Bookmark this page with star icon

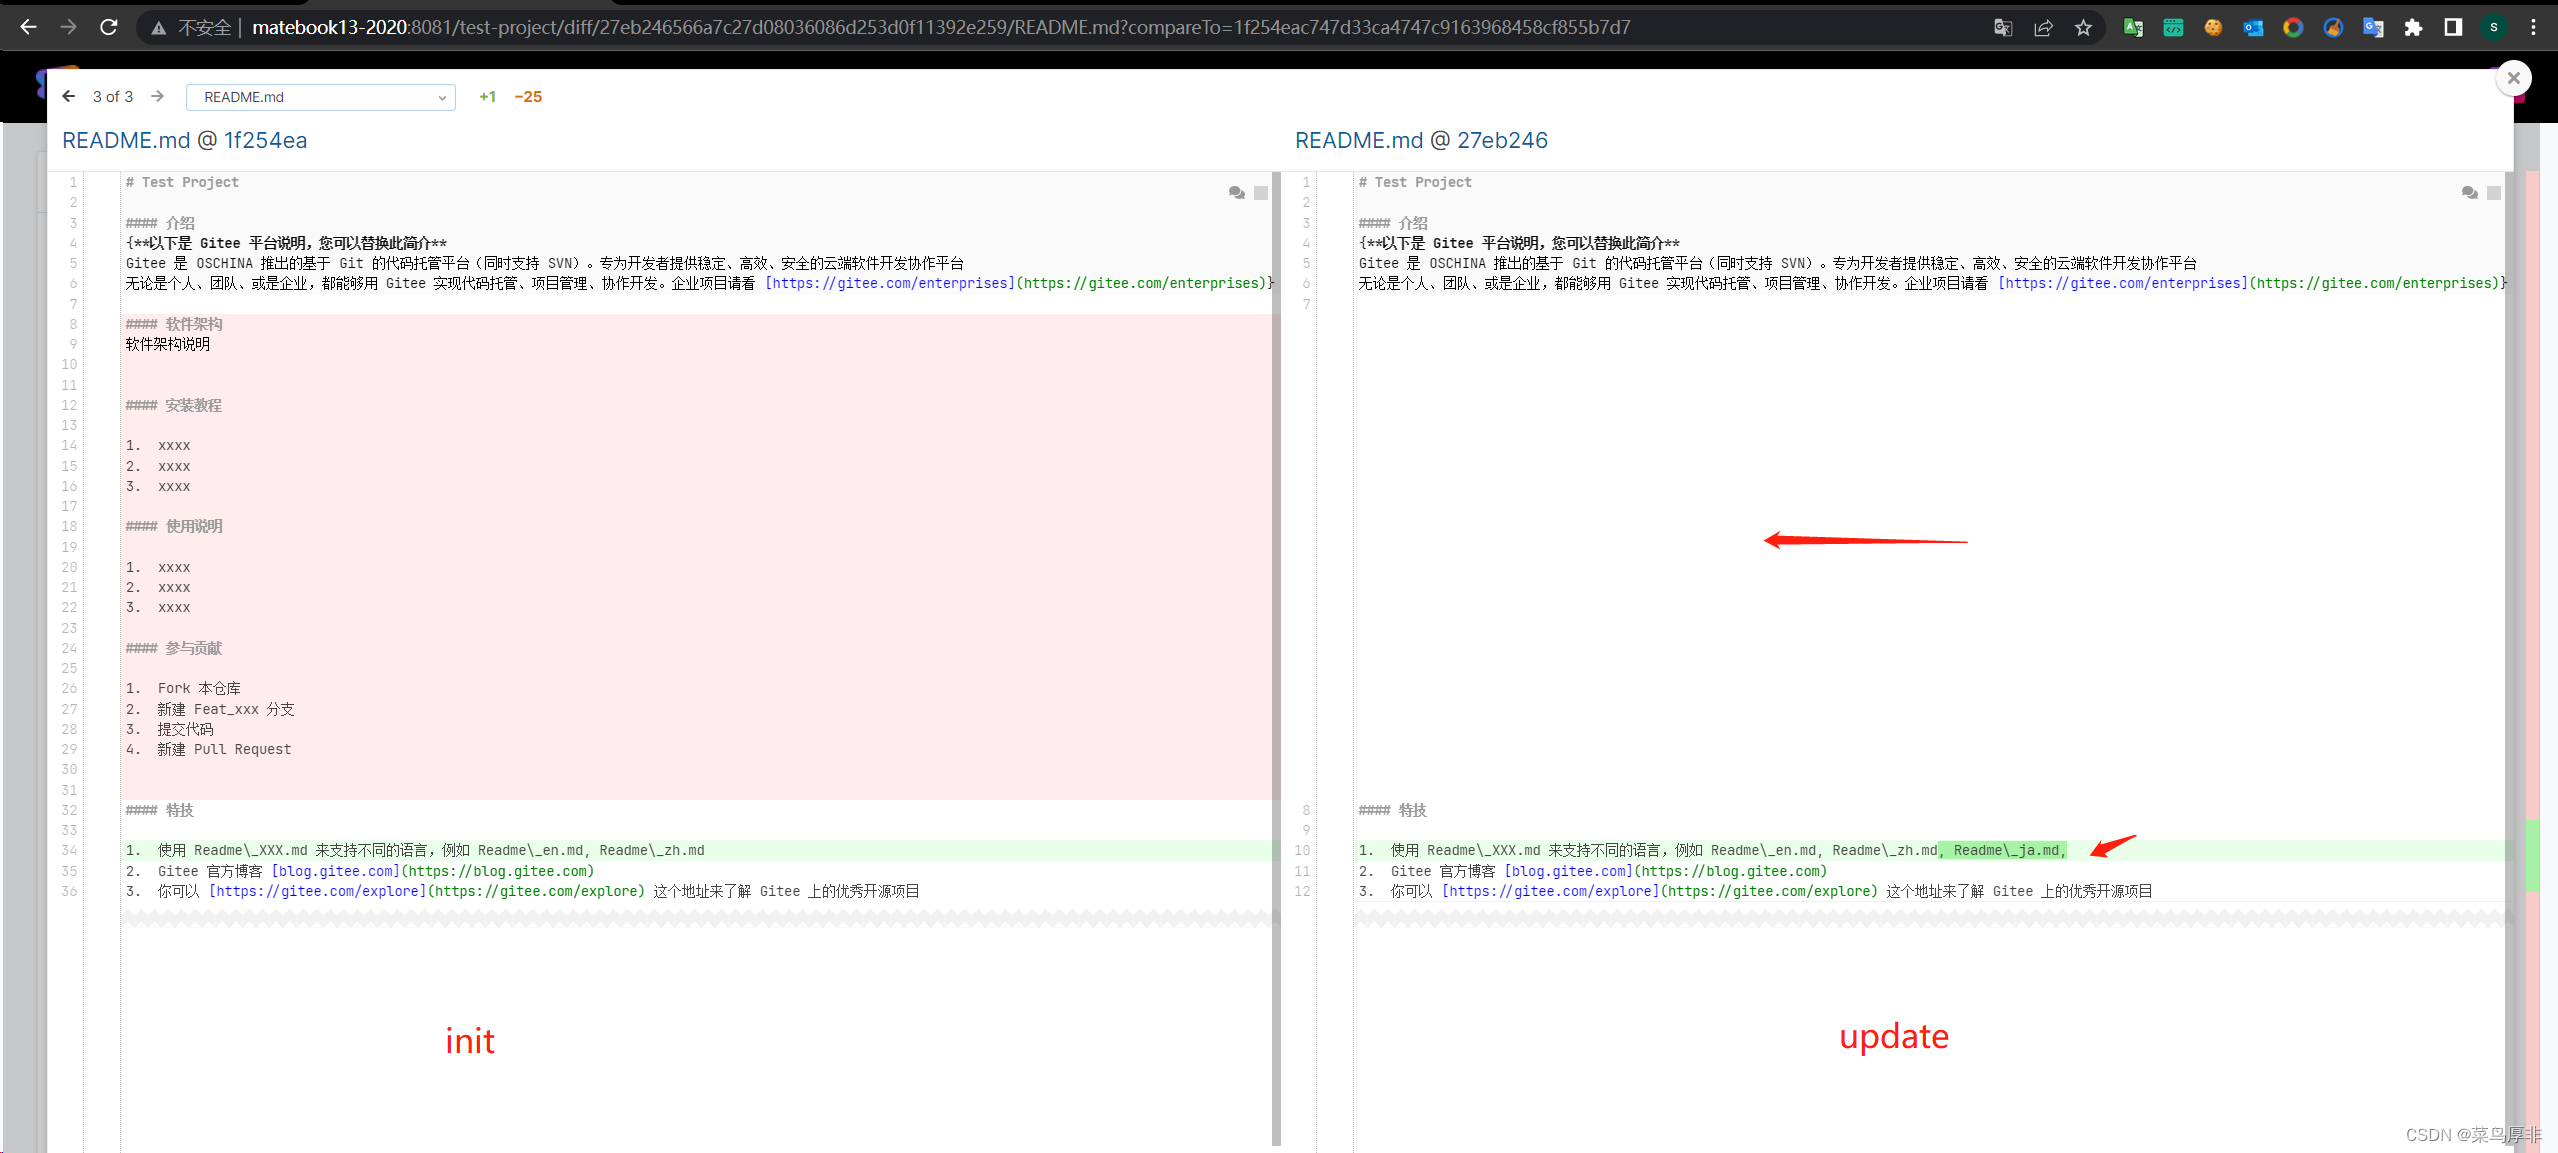(2083, 28)
